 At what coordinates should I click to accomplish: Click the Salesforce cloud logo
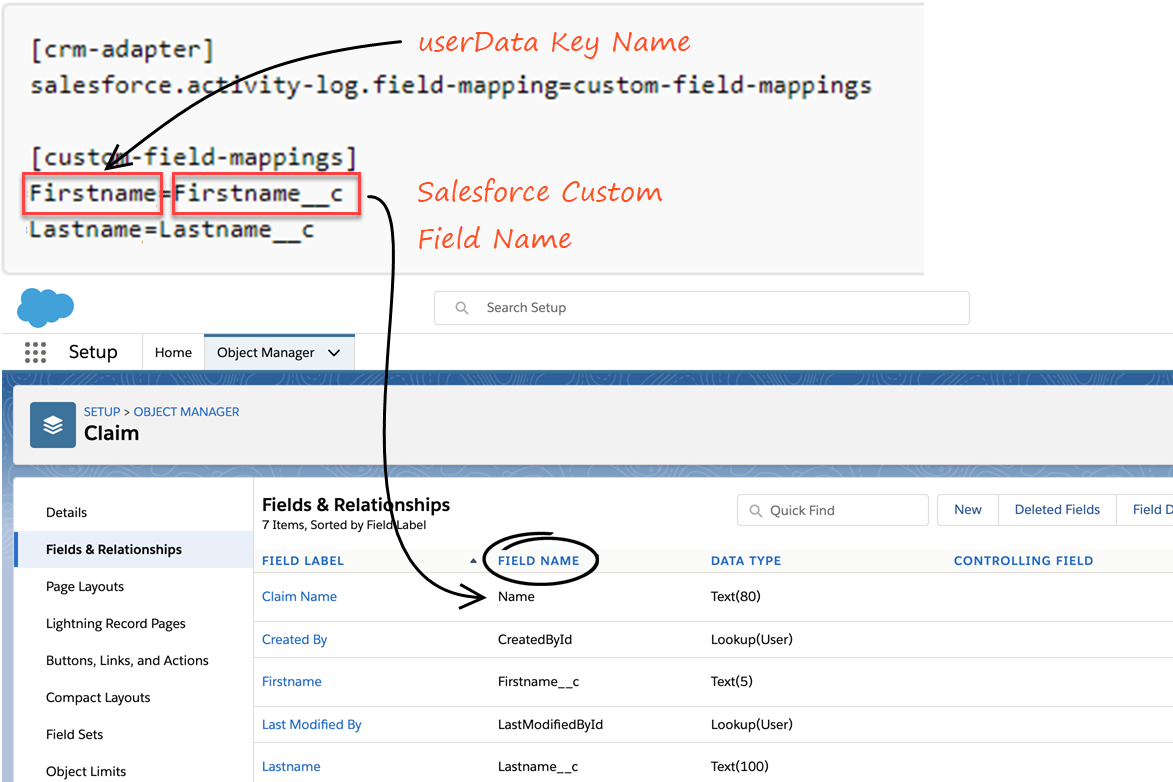(45, 307)
